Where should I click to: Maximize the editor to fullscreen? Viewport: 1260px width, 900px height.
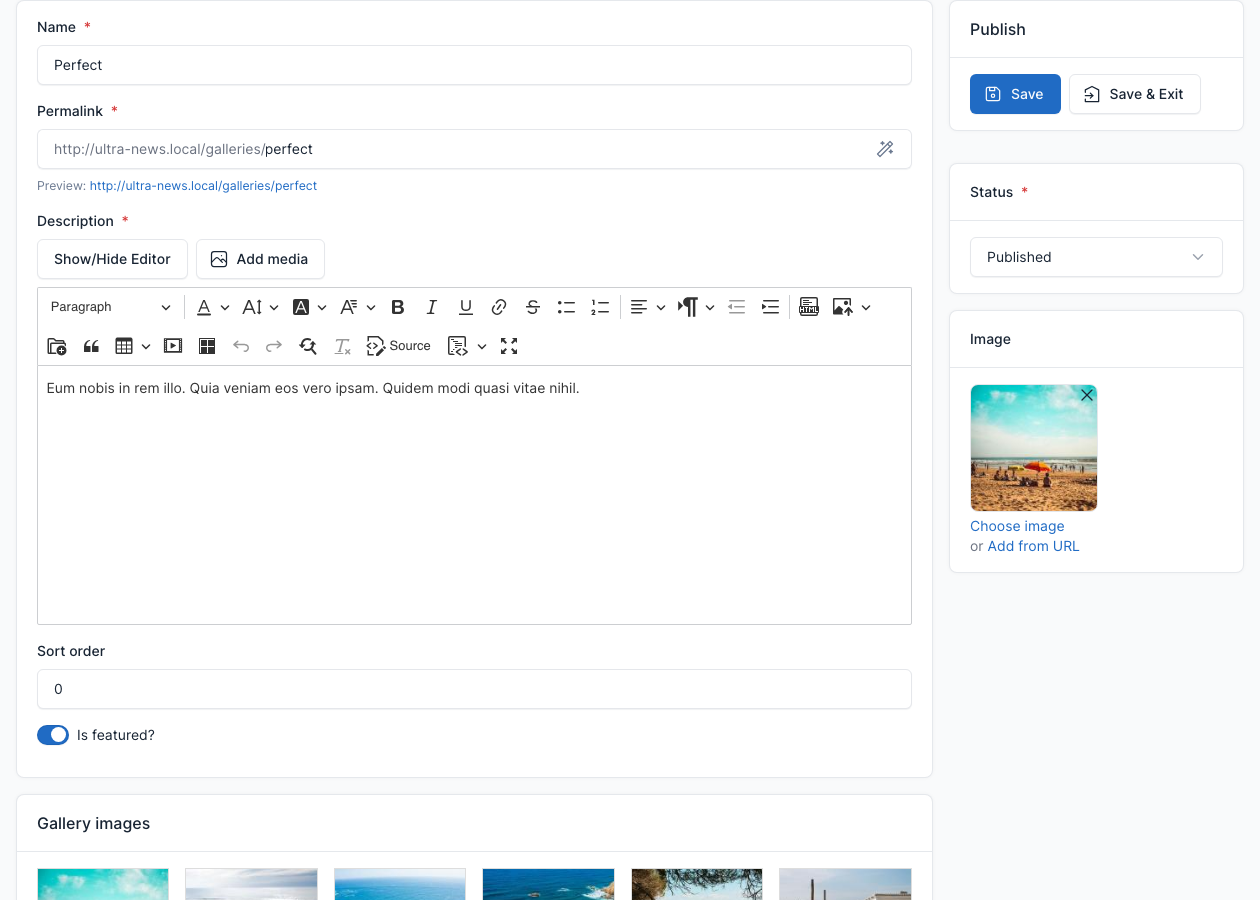pos(509,346)
